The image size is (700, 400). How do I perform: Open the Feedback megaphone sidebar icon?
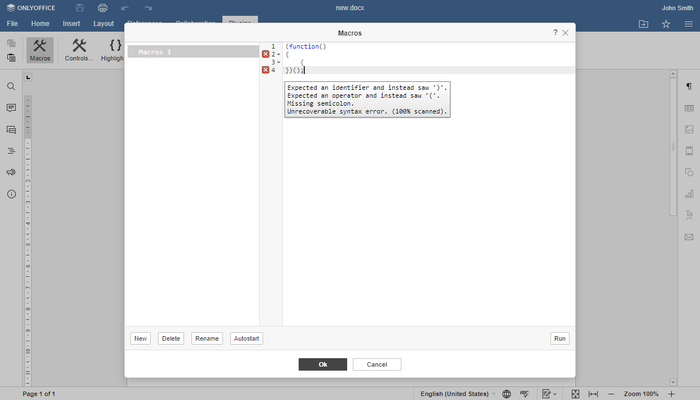11,172
